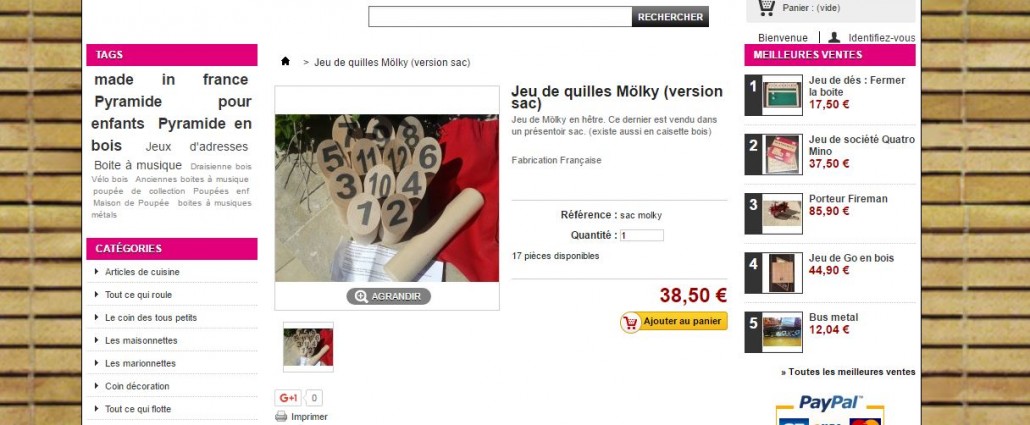Click the user icon beside Identifiez-vous

pos(834,37)
